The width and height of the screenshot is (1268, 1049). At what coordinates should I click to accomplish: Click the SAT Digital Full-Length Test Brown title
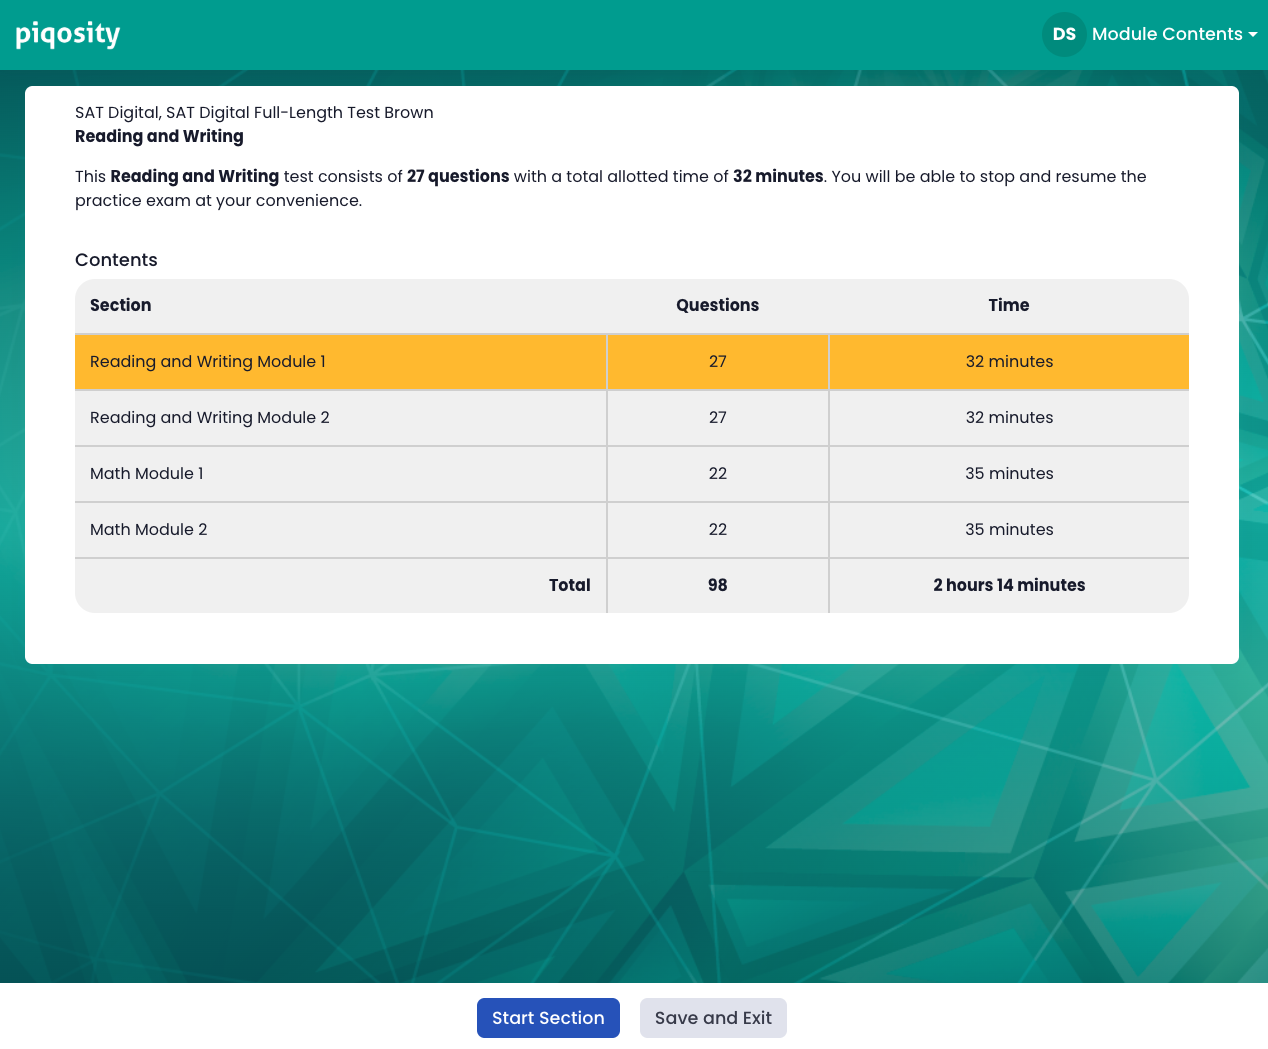point(254,112)
